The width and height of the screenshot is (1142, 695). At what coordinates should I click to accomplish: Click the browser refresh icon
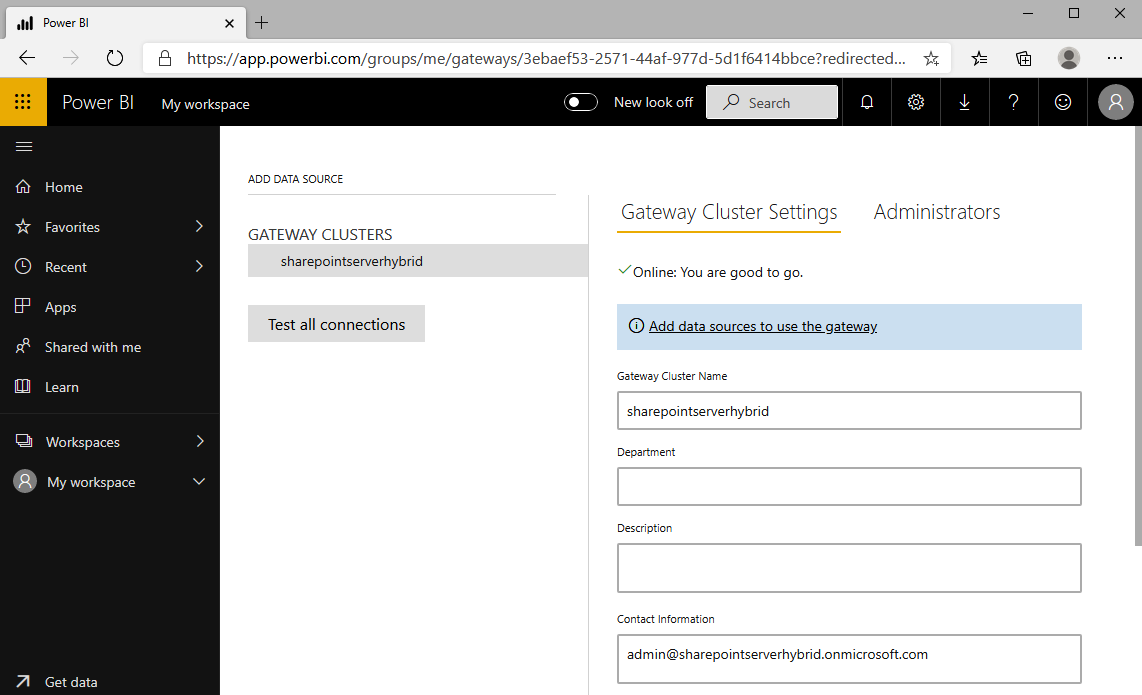tap(114, 58)
